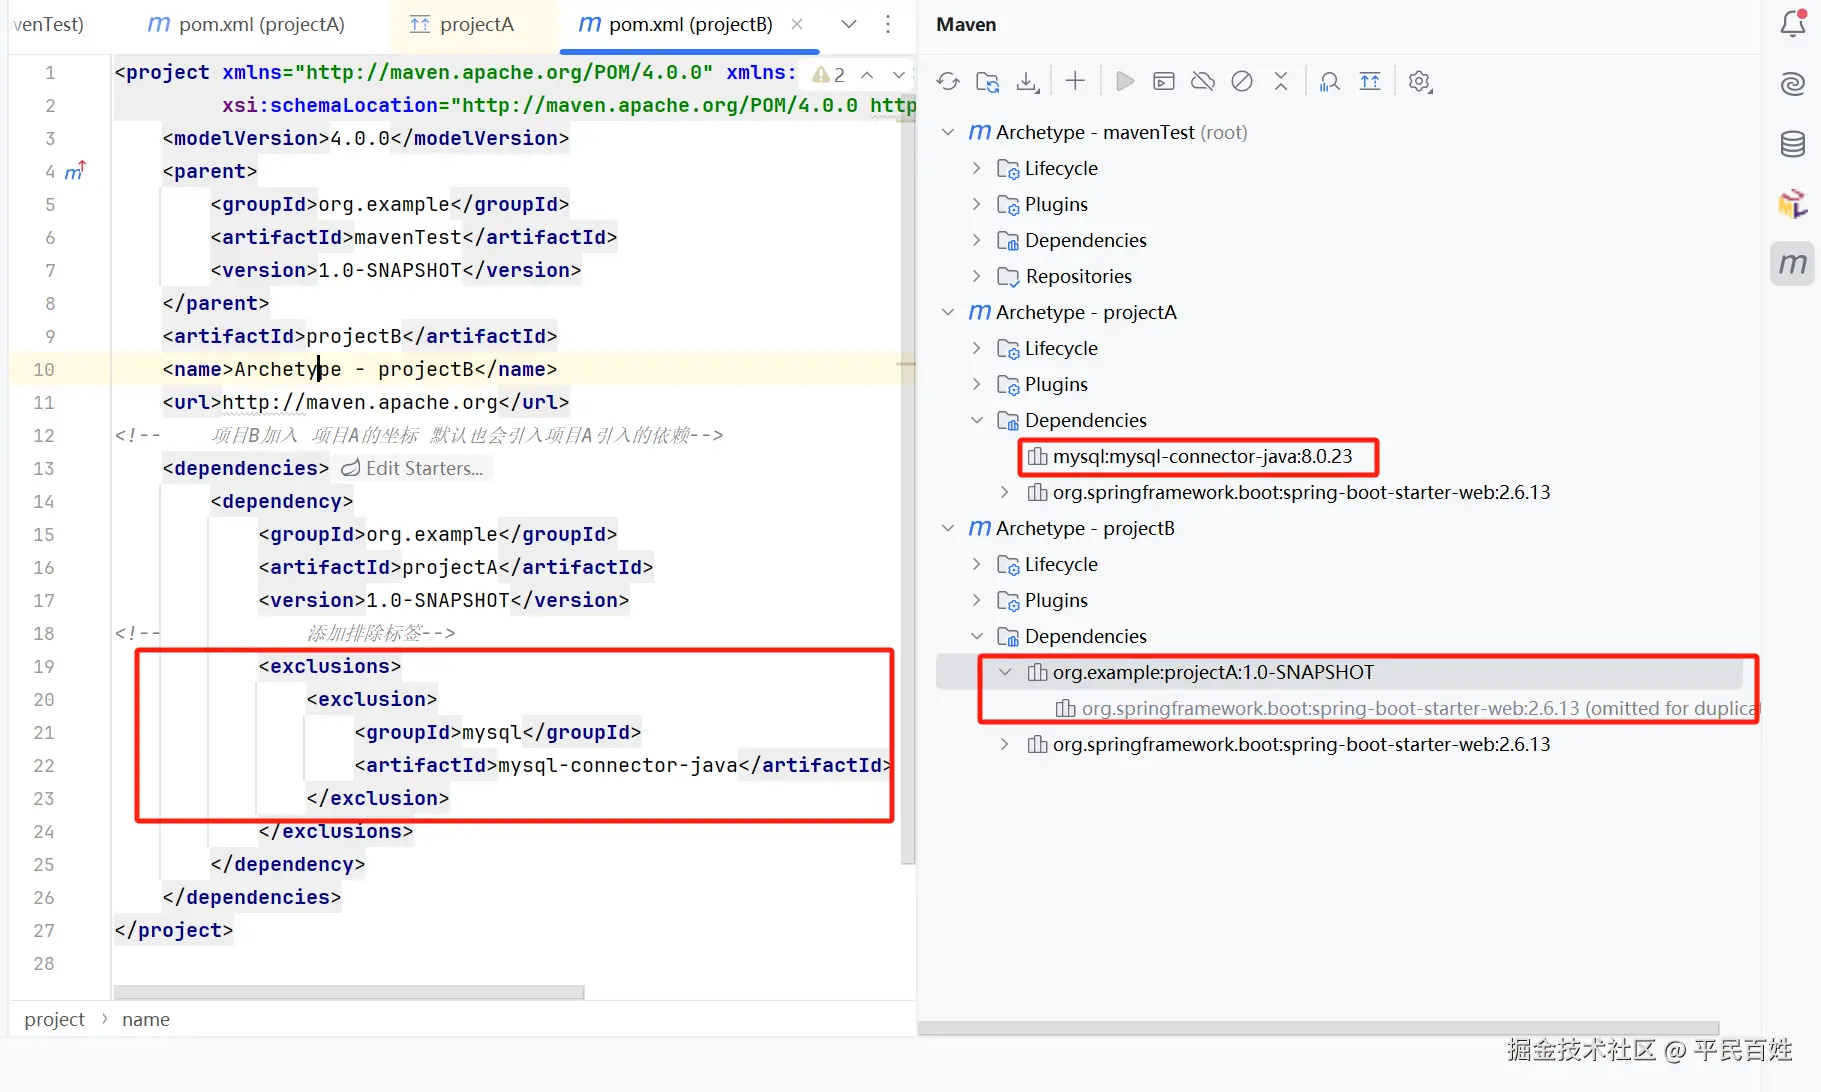Screen dimensions: 1821x1092
Task: Open Maven settings gear
Action: click(1420, 82)
